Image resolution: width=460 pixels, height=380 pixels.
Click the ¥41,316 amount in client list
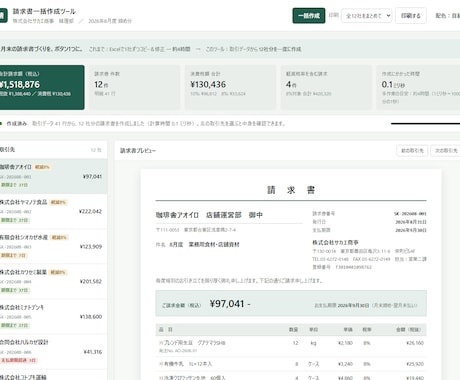pos(93,352)
